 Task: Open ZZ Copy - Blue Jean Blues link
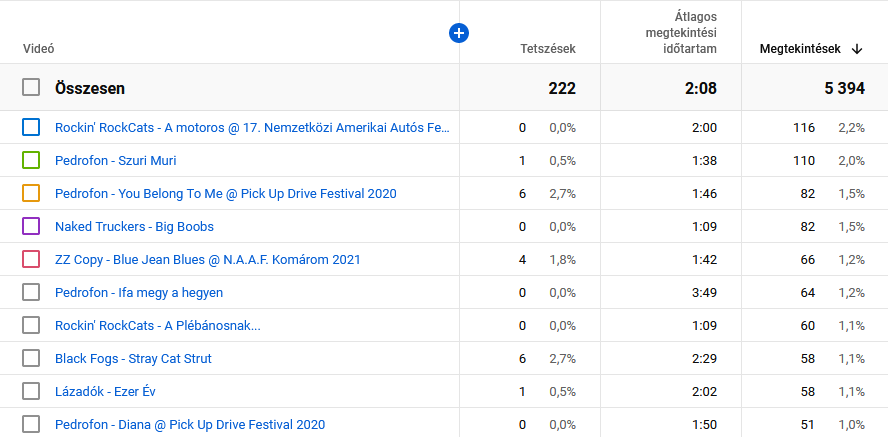click(x=207, y=259)
